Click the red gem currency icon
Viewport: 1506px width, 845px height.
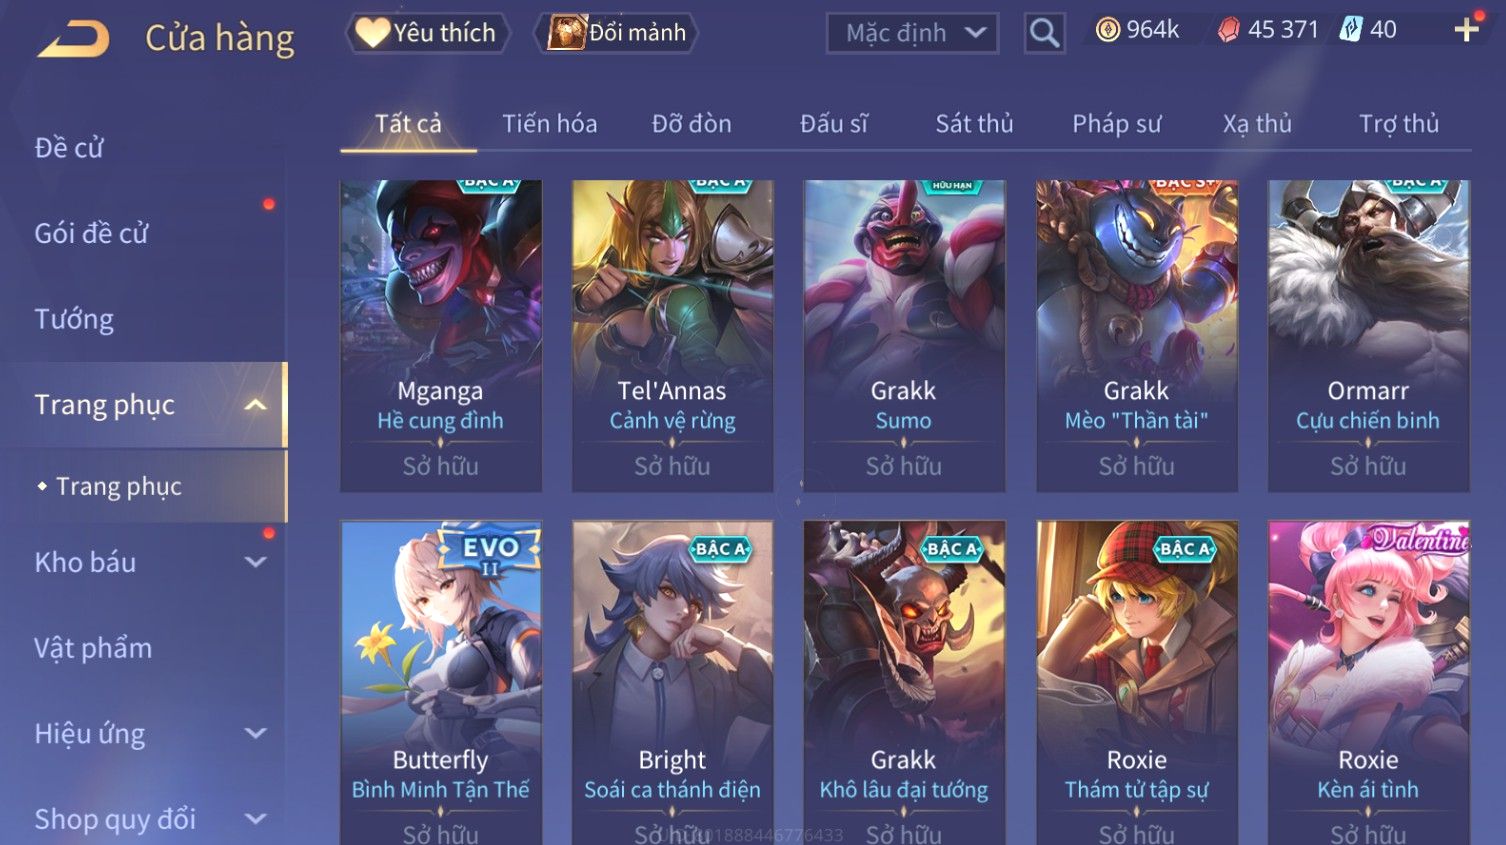pos(1228,30)
